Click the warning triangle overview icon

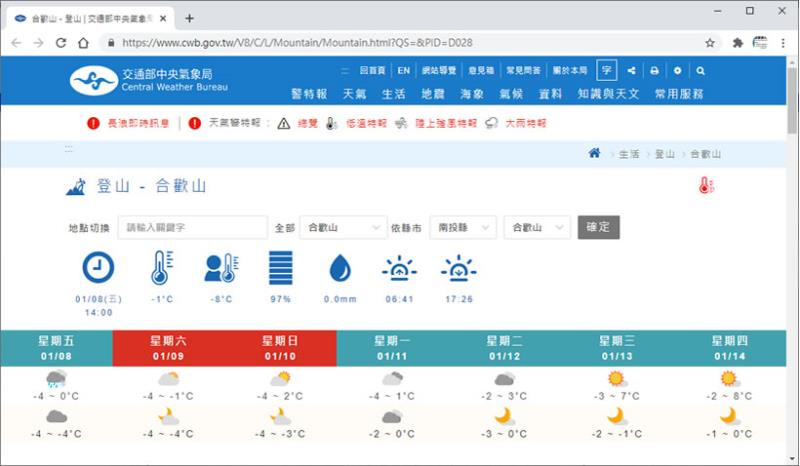click(284, 124)
